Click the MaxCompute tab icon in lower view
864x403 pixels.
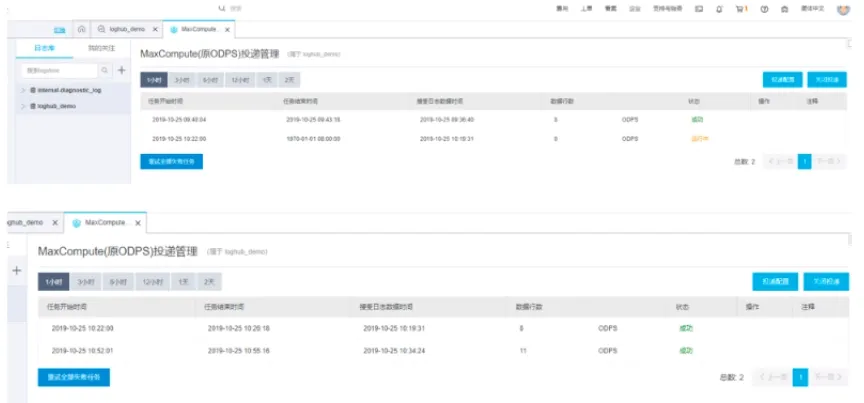(77, 223)
